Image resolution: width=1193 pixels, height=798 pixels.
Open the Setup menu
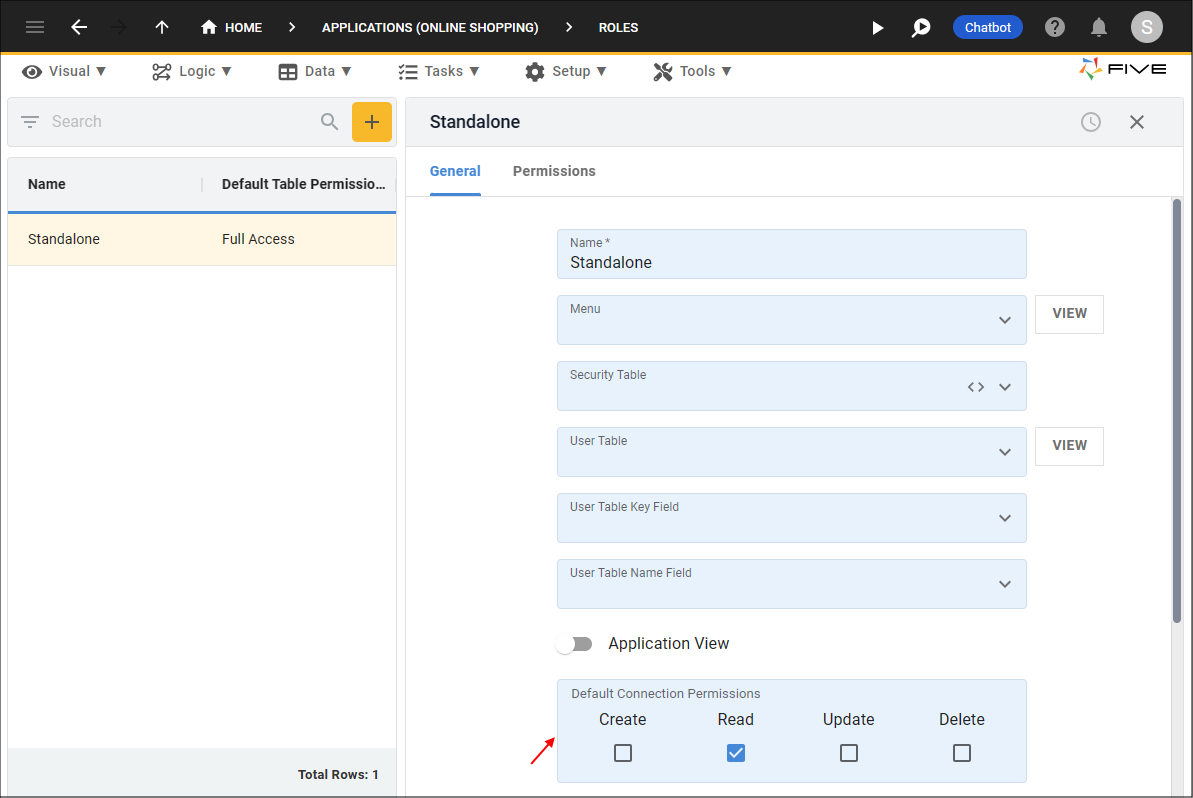click(x=566, y=72)
